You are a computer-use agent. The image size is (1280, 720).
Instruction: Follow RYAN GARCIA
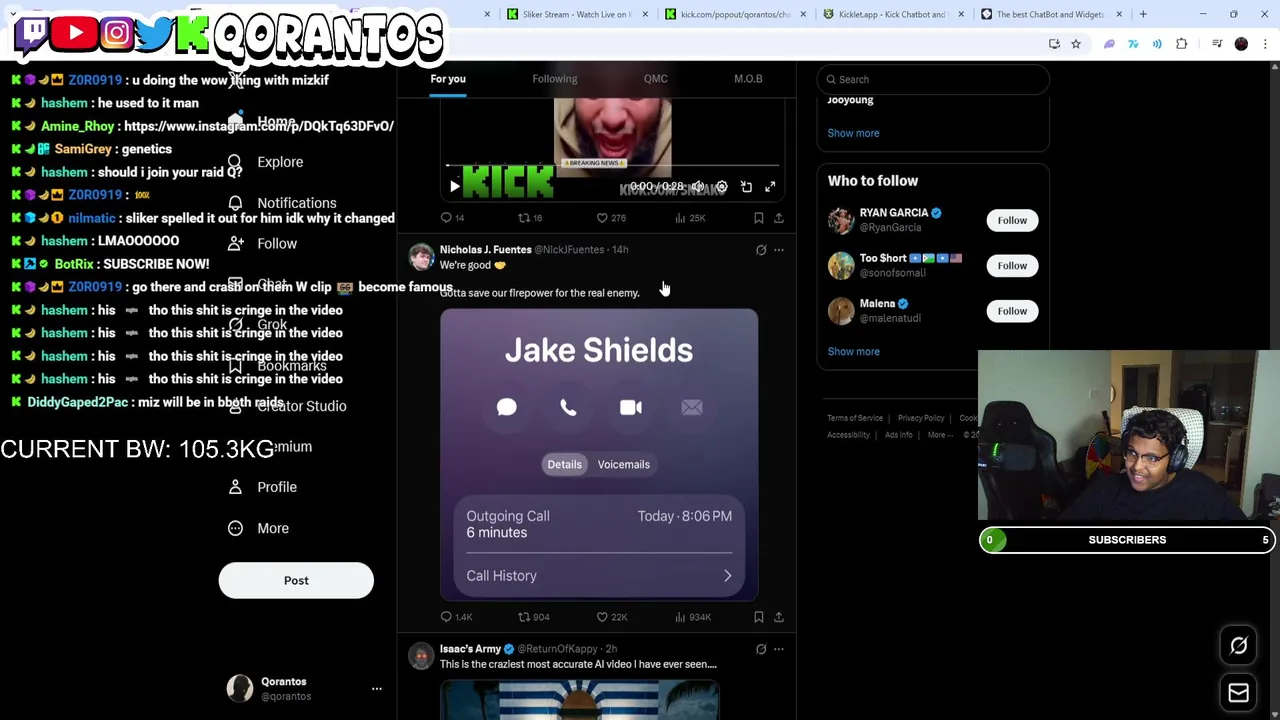(x=1012, y=220)
